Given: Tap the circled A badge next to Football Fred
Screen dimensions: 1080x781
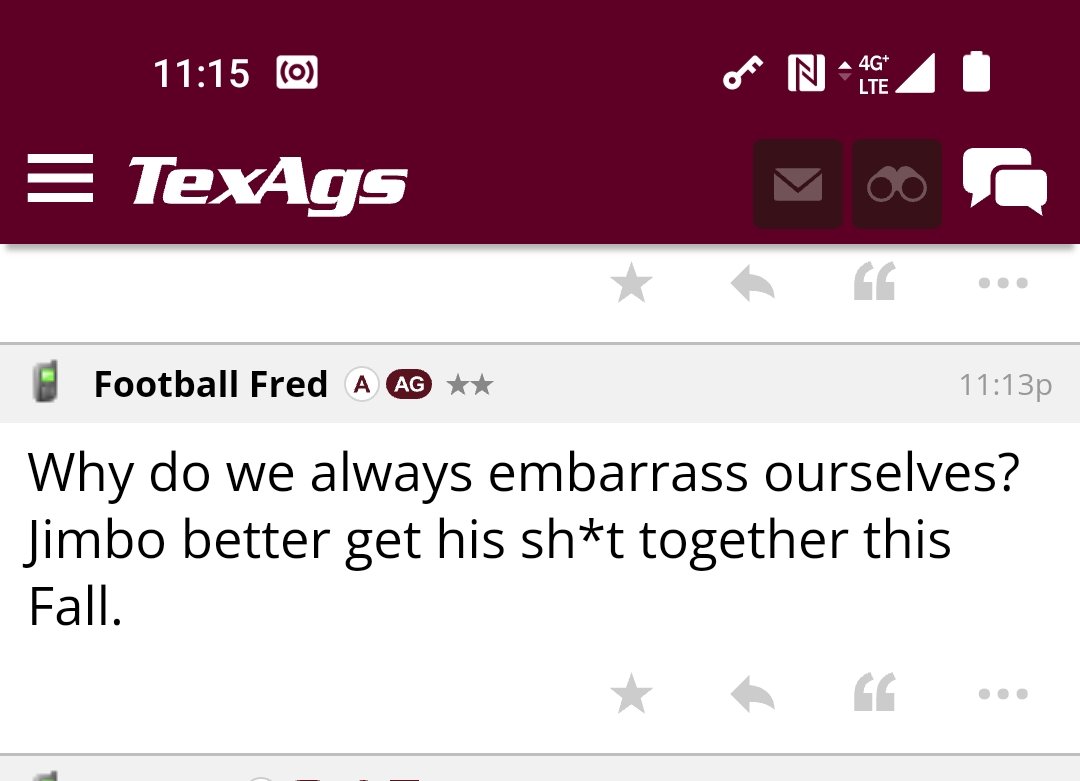Looking at the screenshot, I should click(x=362, y=384).
